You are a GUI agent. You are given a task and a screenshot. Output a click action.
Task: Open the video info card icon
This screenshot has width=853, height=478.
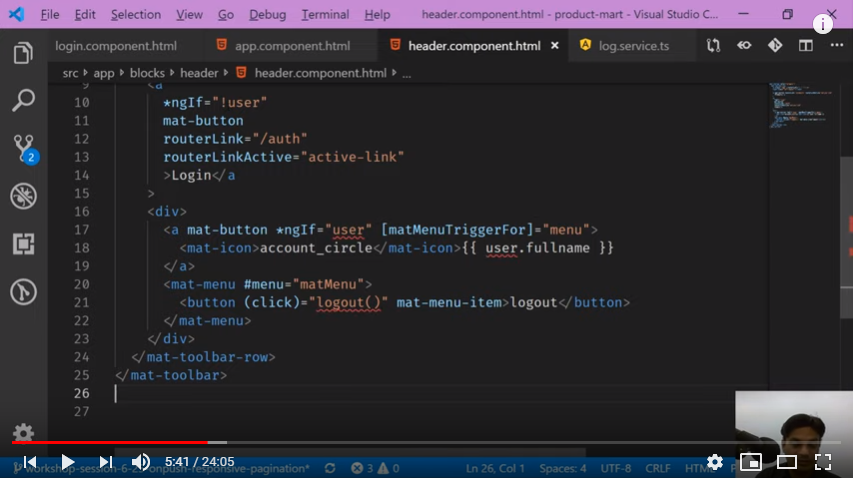pos(823,25)
